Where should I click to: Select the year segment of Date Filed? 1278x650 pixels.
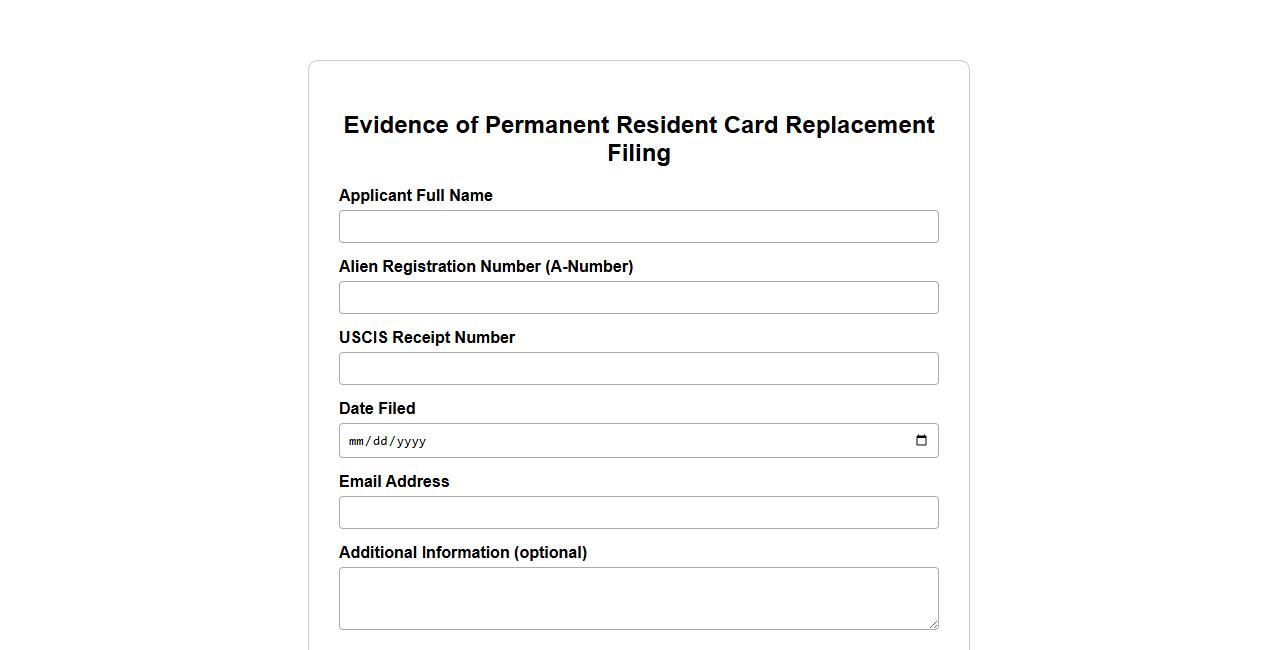click(411, 441)
